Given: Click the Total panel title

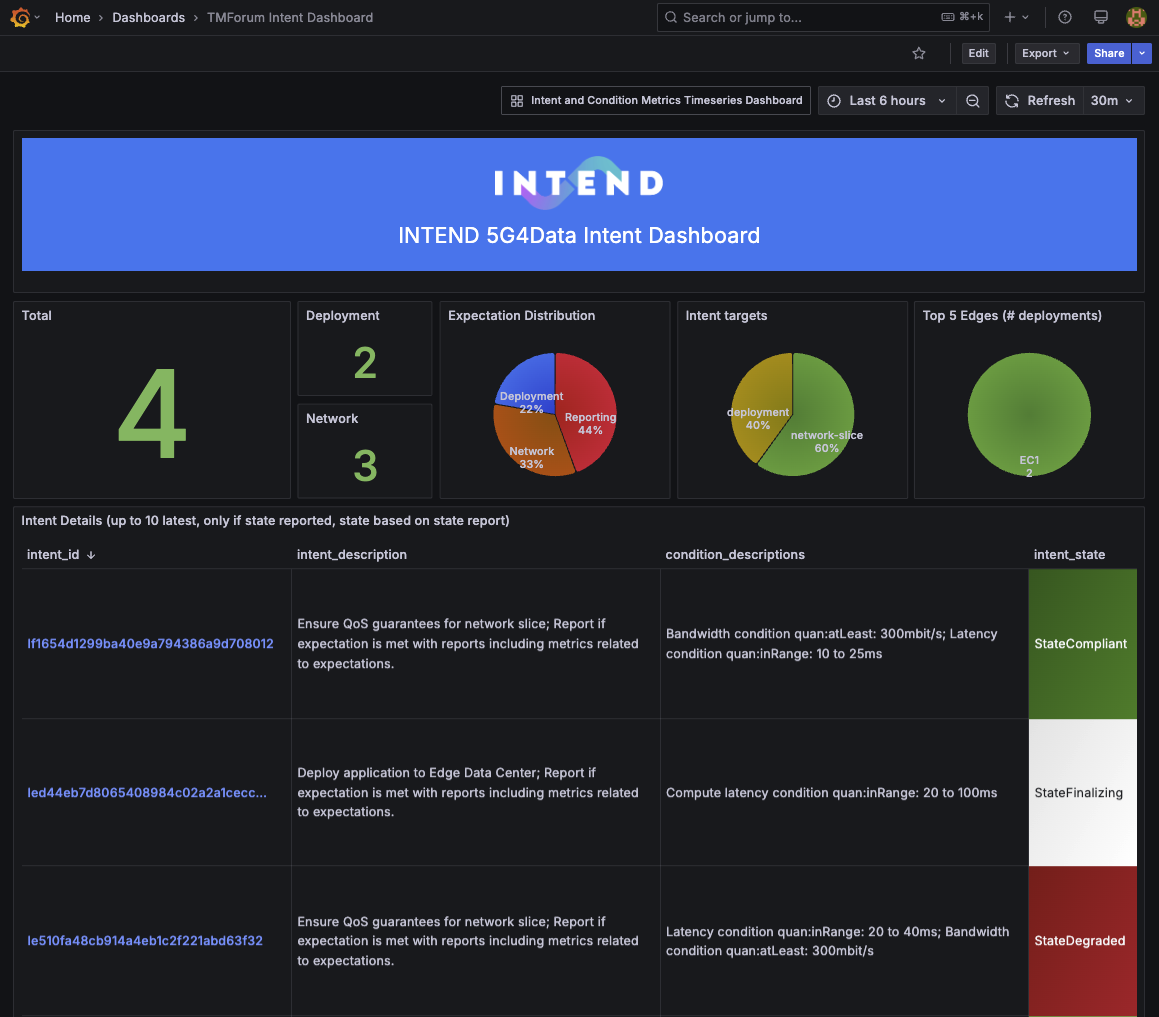Looking at the screenshot, I should click(x=36, y=316).
